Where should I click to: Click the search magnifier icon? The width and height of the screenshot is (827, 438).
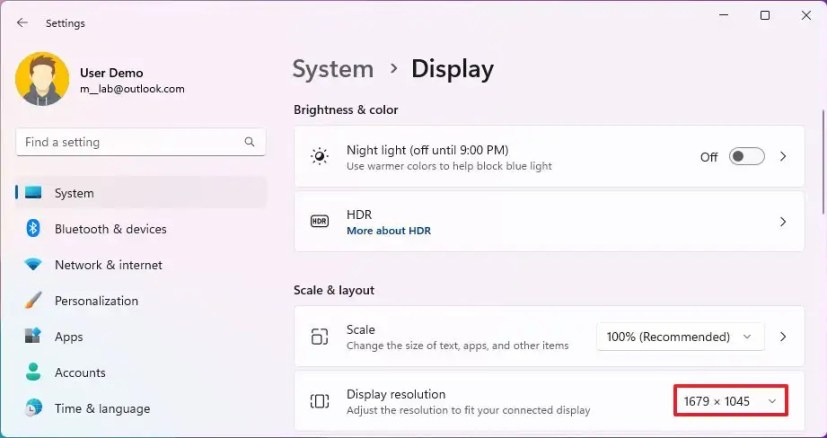249,142
